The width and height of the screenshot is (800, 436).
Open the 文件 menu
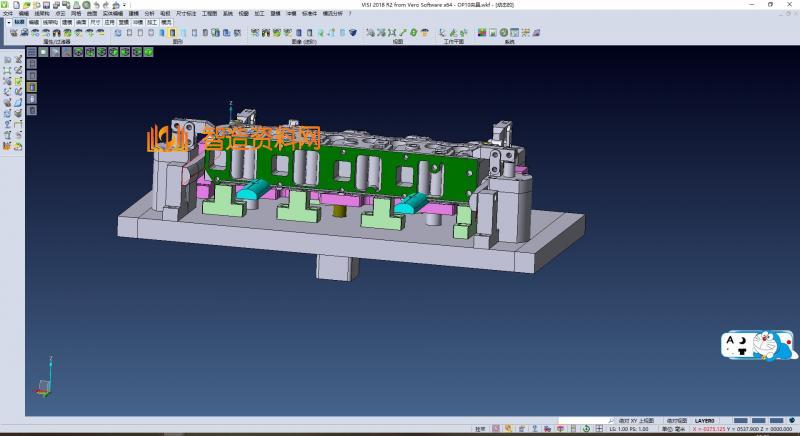[x=8, y=13]
